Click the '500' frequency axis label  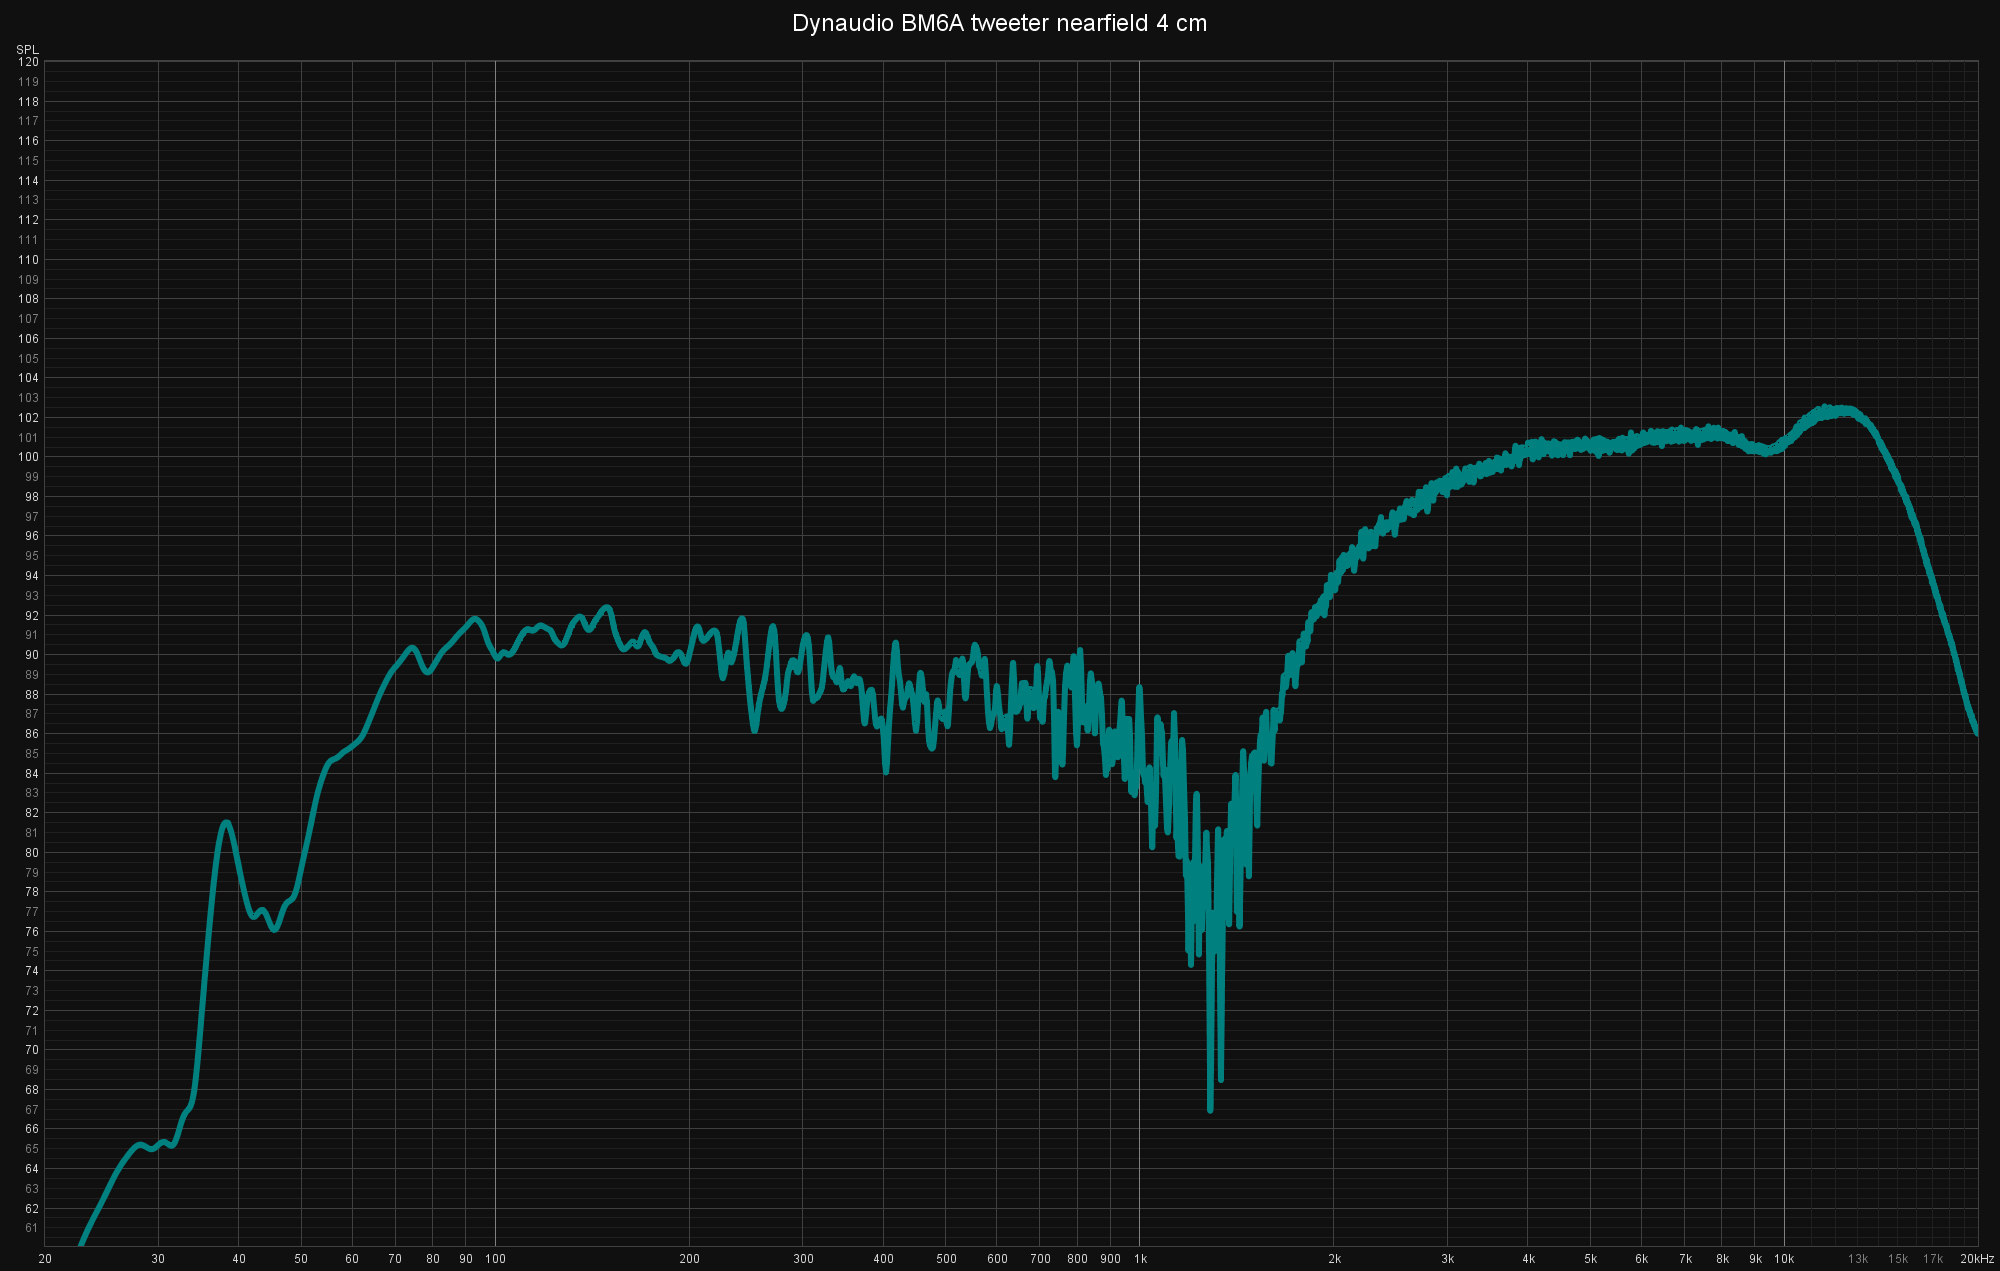pos(947,1259)
